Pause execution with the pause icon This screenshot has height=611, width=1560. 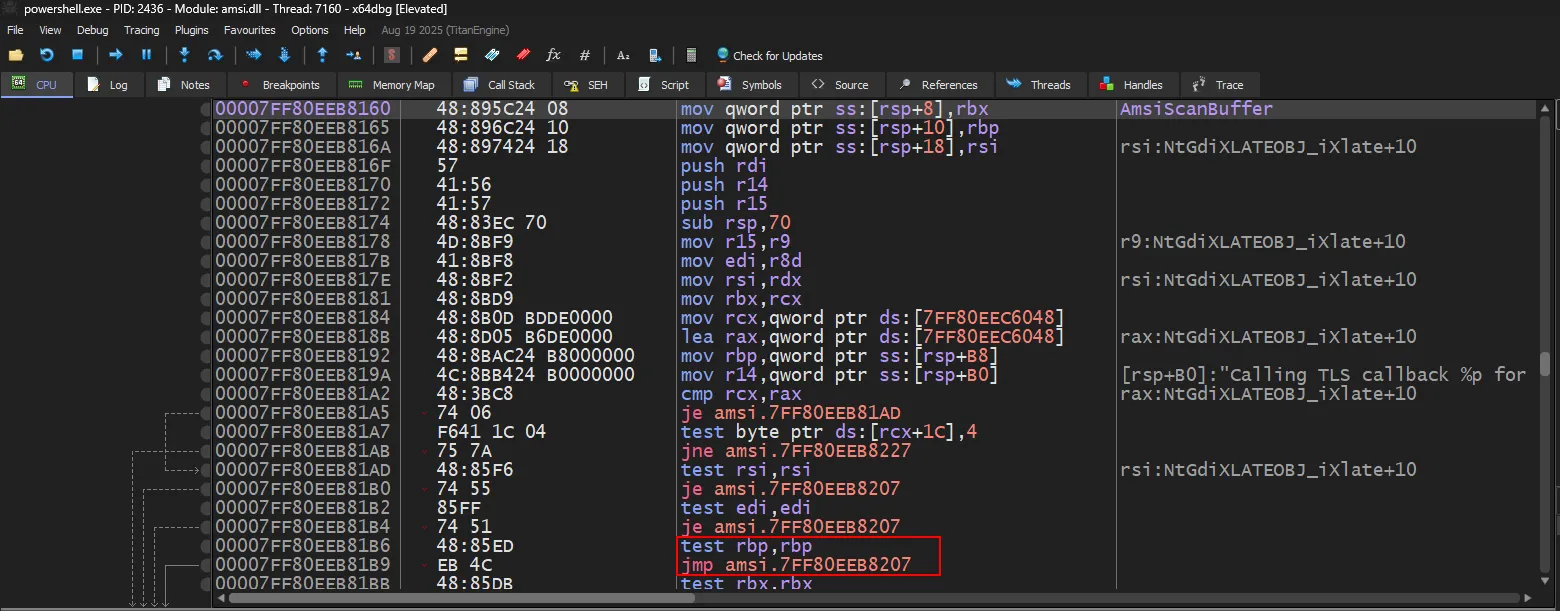coord(146,55)
